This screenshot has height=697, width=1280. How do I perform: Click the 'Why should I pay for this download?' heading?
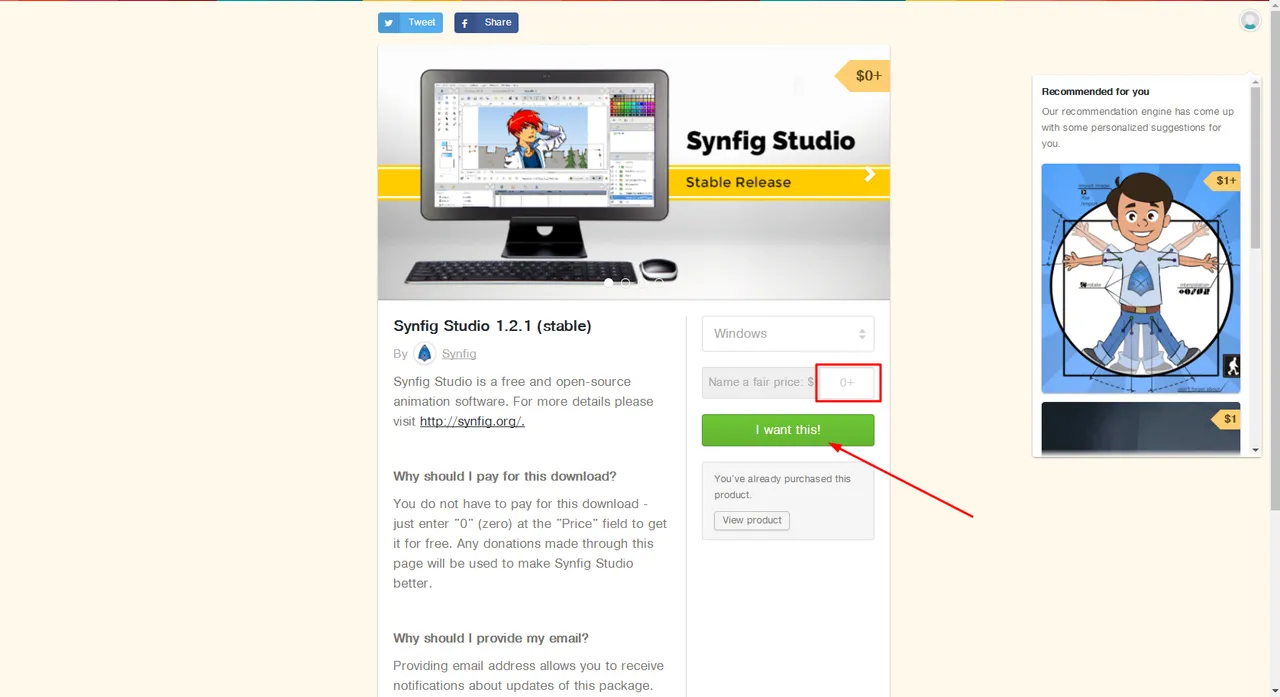505,476
